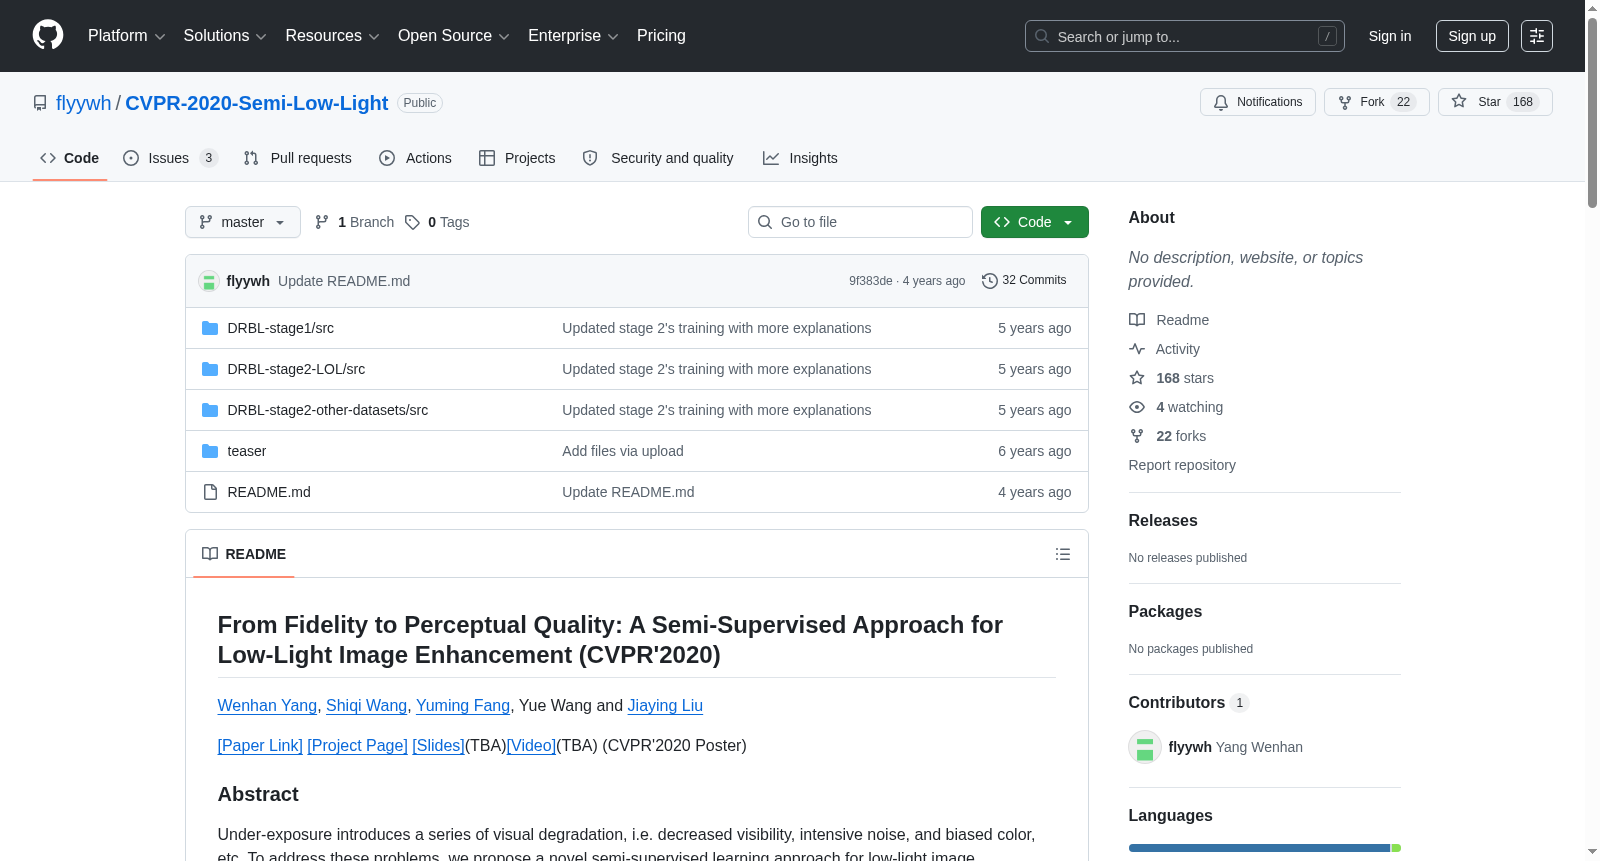Open the [Project Page] hyperlink

tap(358, 746)
